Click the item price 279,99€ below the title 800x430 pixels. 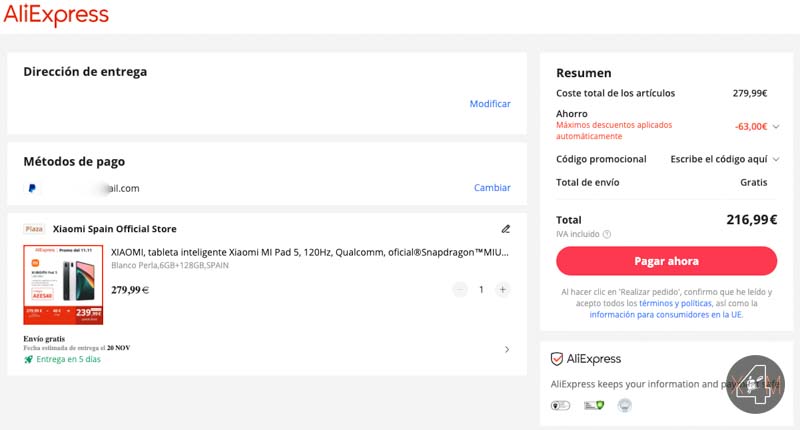(130, 290)
